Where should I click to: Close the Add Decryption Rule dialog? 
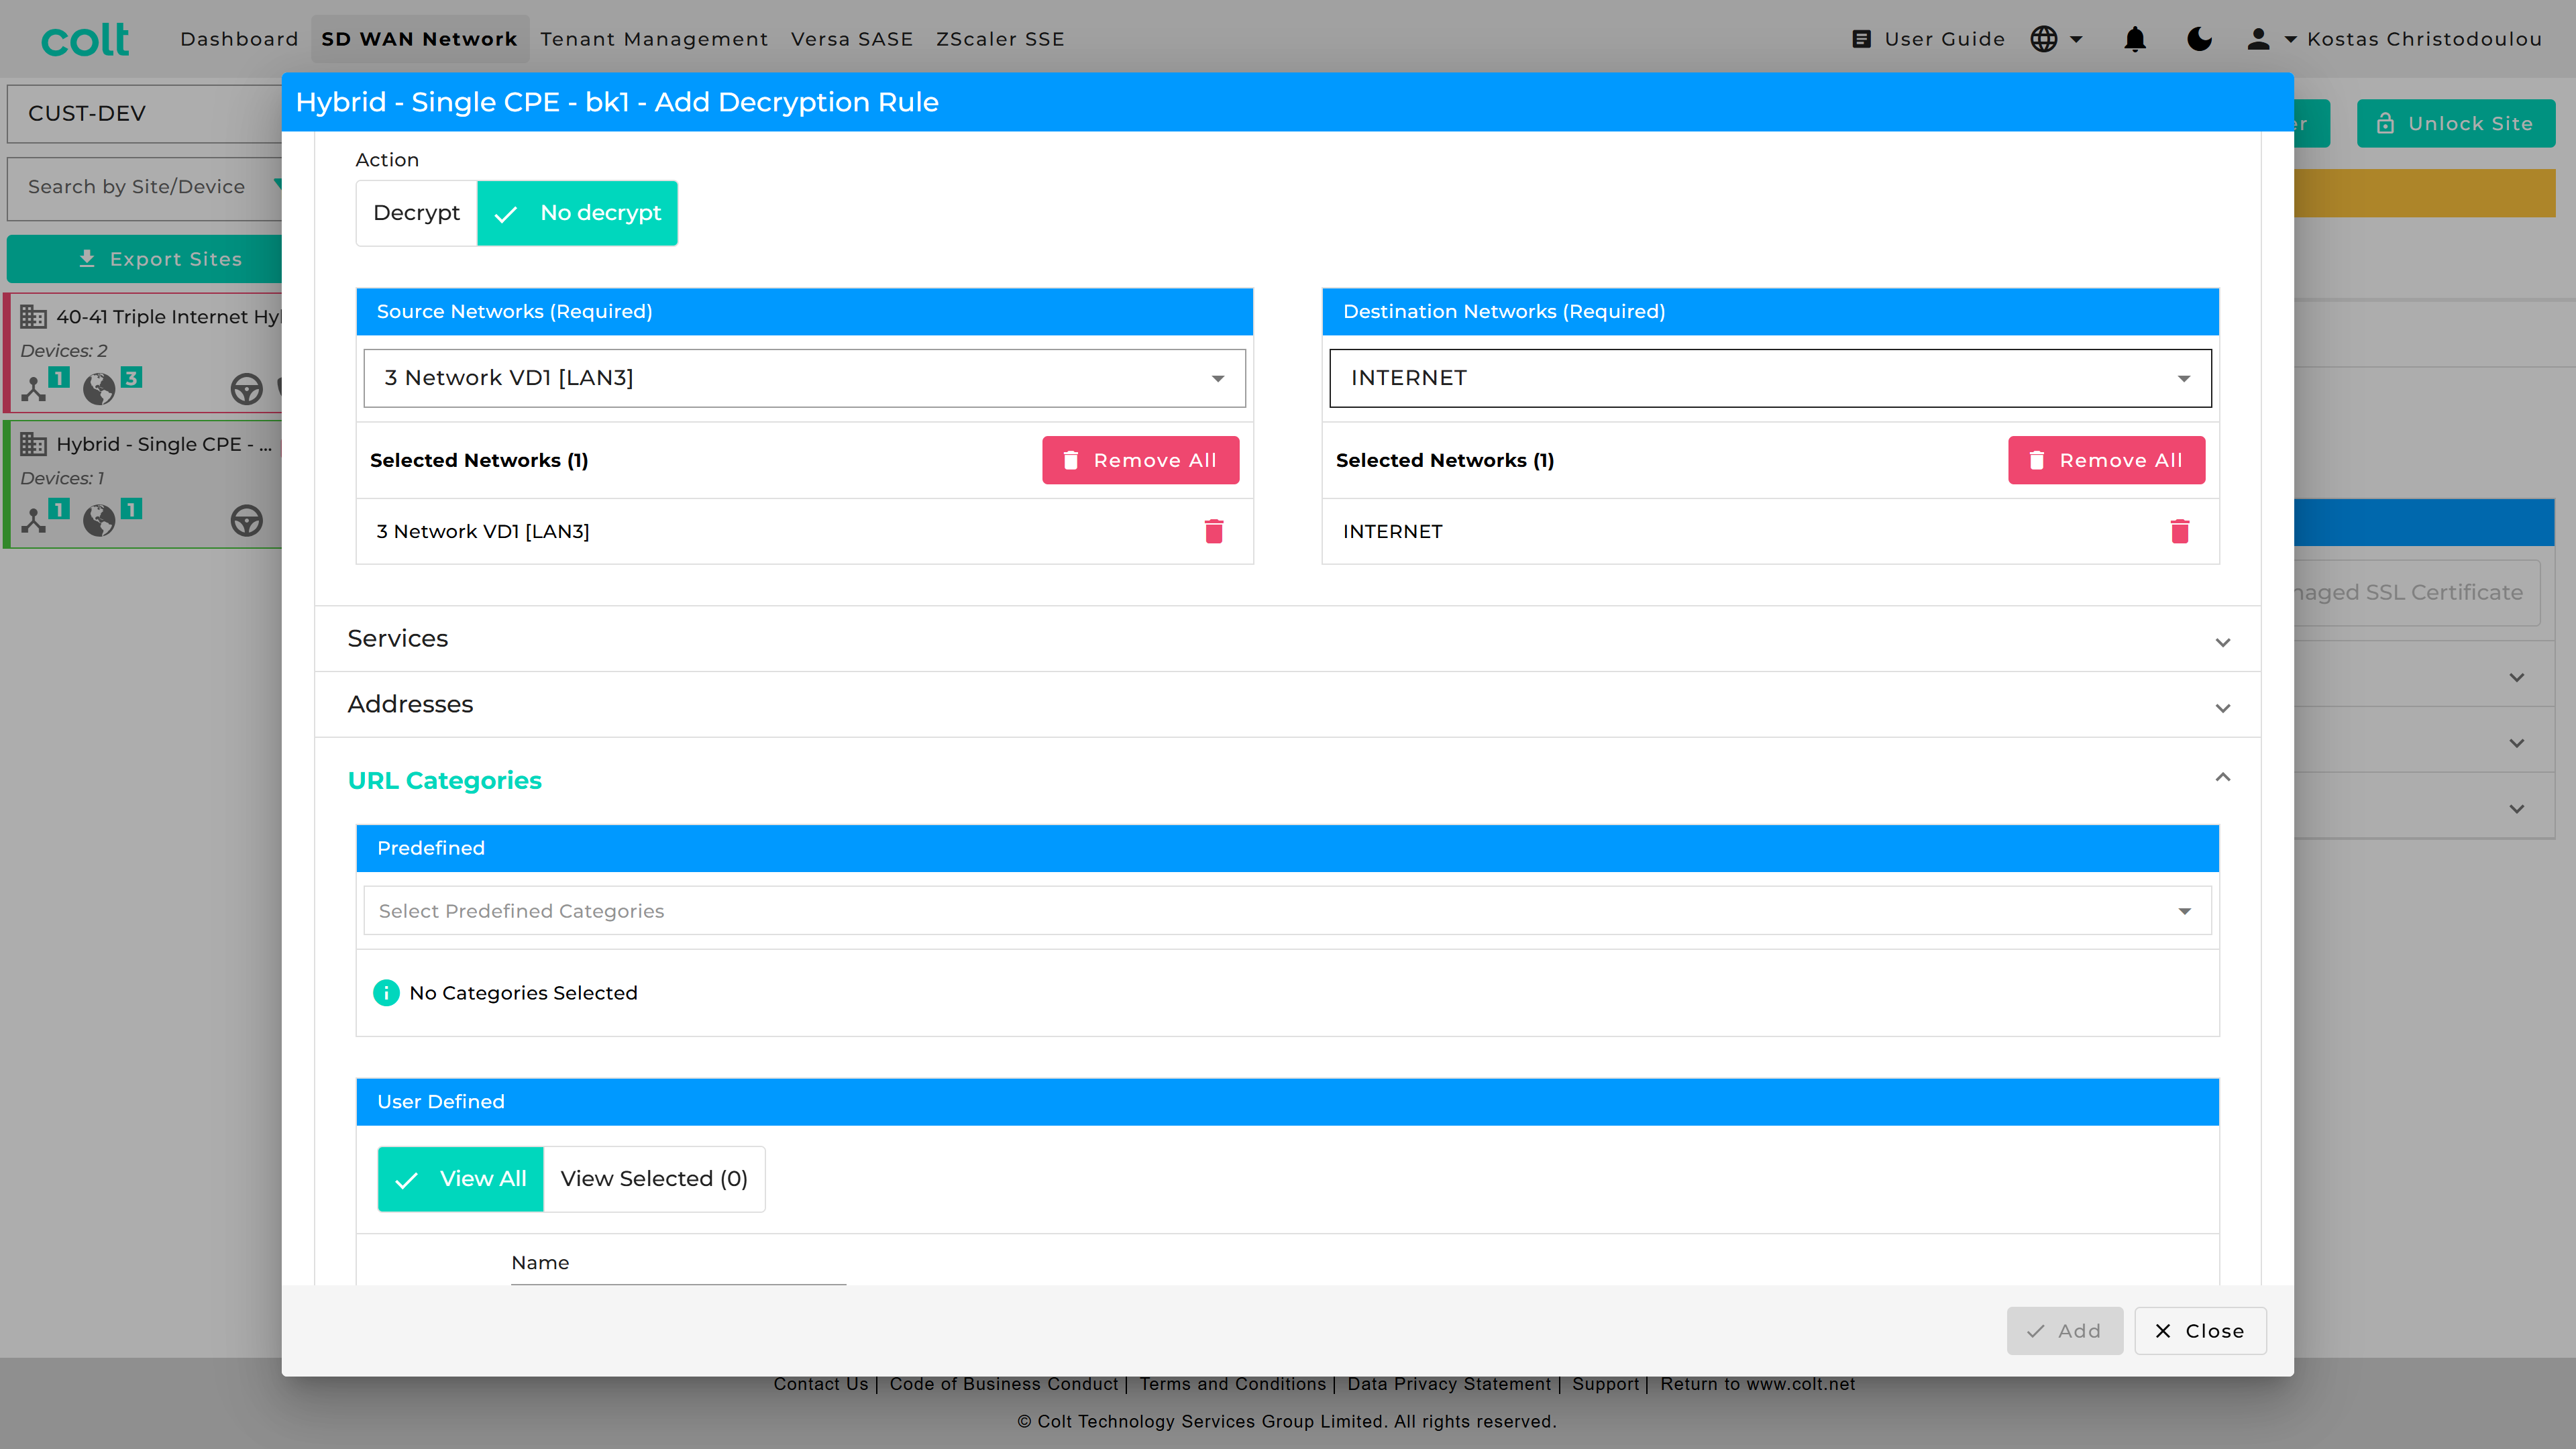click(x=2200, y=1331)
